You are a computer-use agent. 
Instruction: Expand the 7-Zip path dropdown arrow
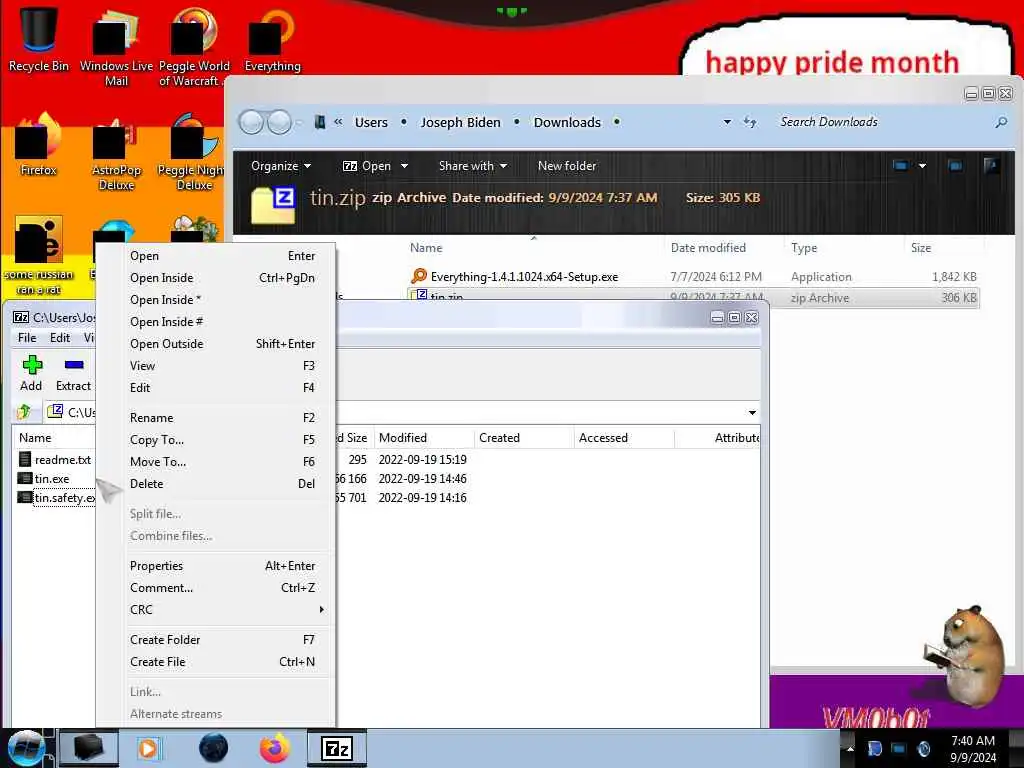pos(752,413)
